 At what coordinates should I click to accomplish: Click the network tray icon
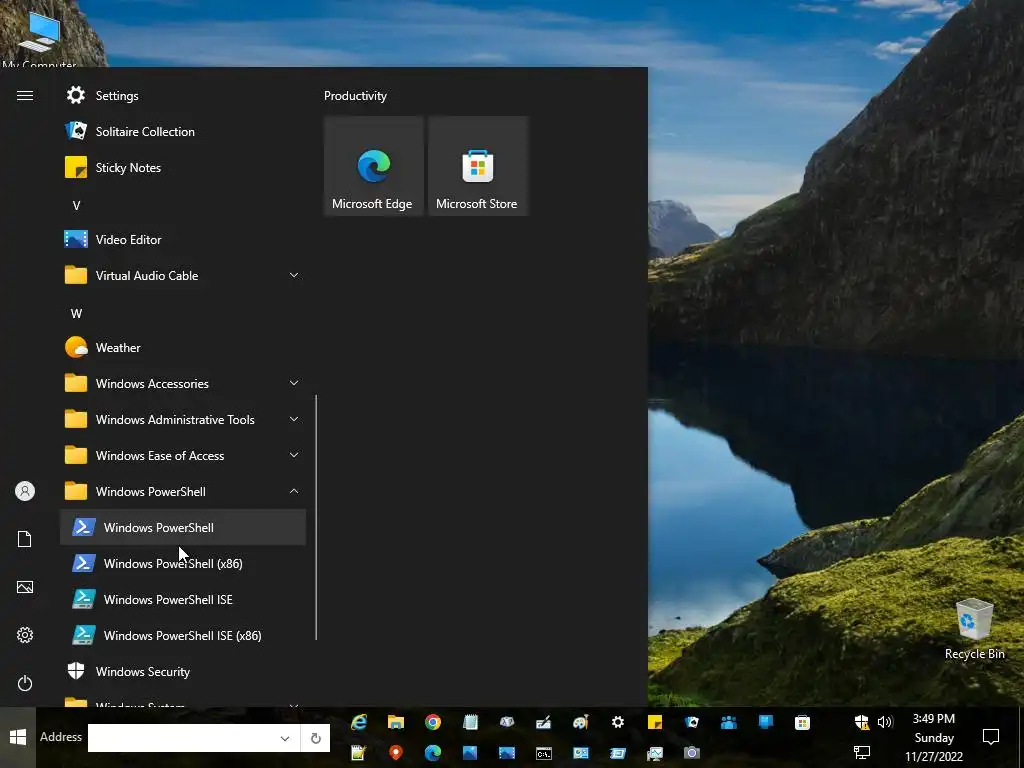click(x=862, y=753)
